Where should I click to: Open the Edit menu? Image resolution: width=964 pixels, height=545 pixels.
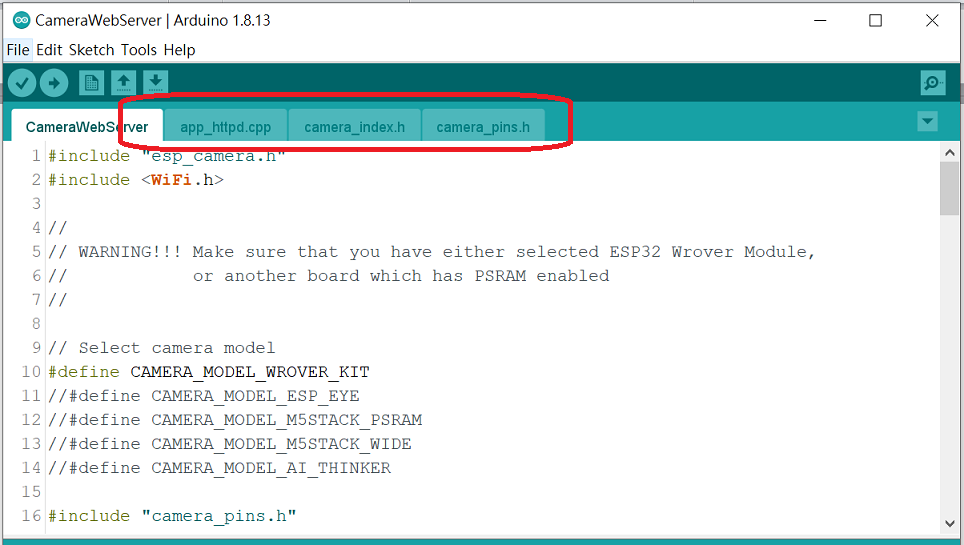(x=49, y=50)
